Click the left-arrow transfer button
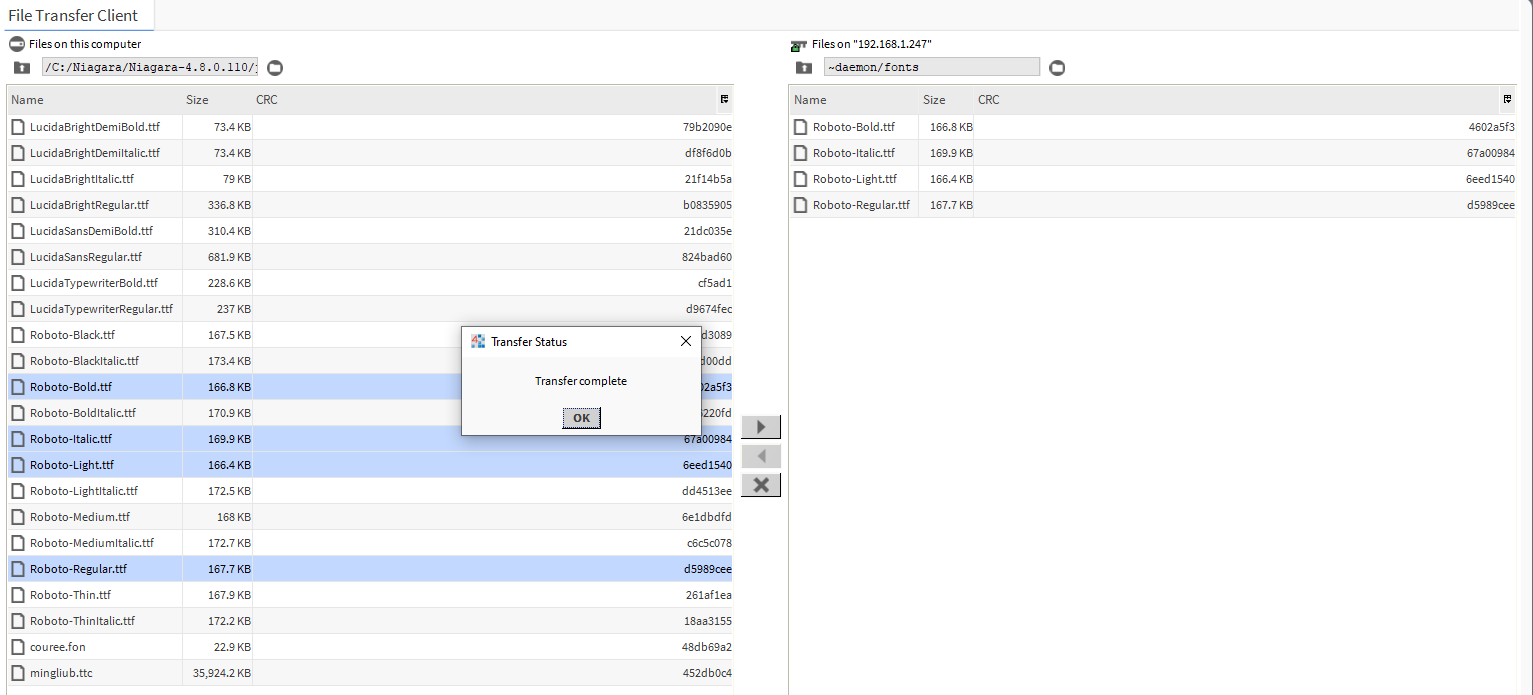 tap(760, 456)
